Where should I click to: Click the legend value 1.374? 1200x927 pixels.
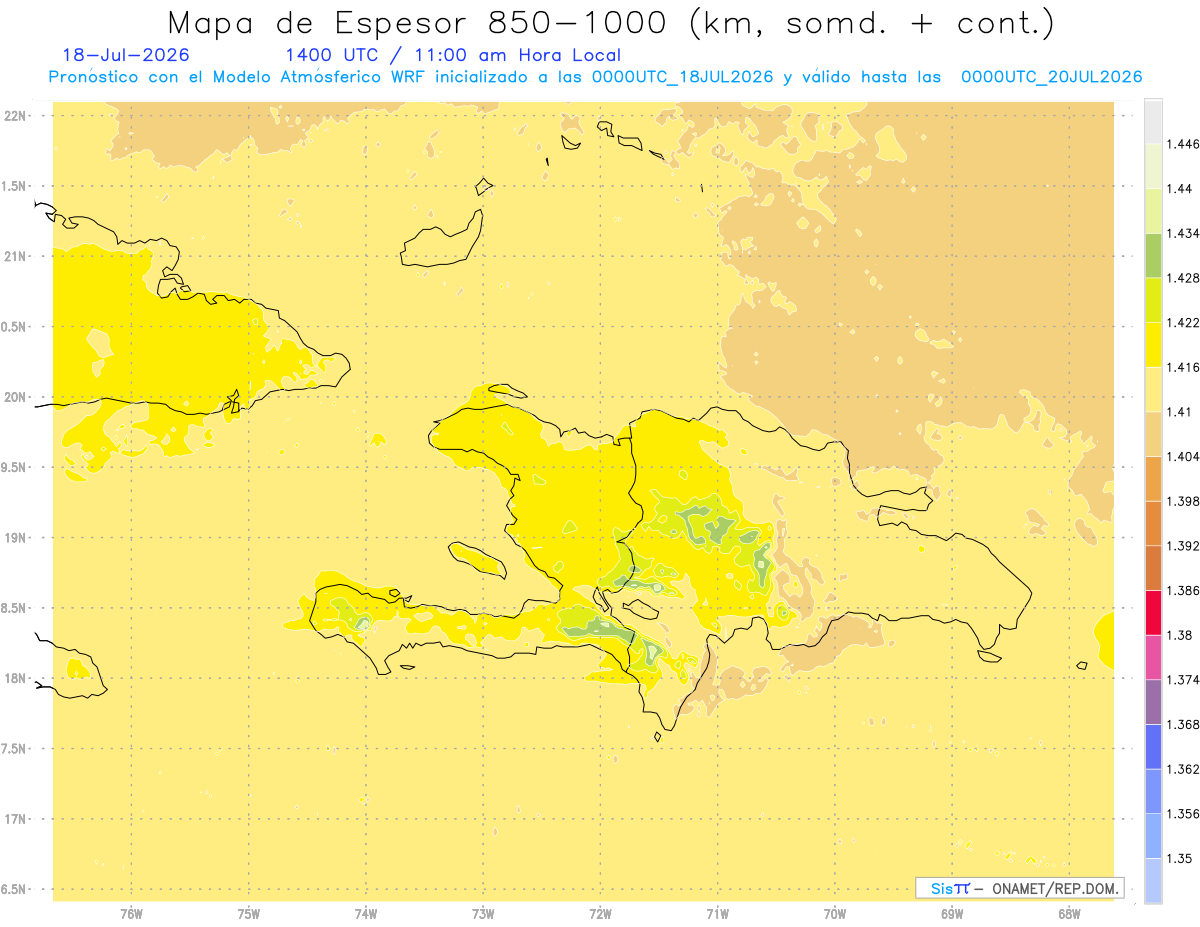[1184, 680]
